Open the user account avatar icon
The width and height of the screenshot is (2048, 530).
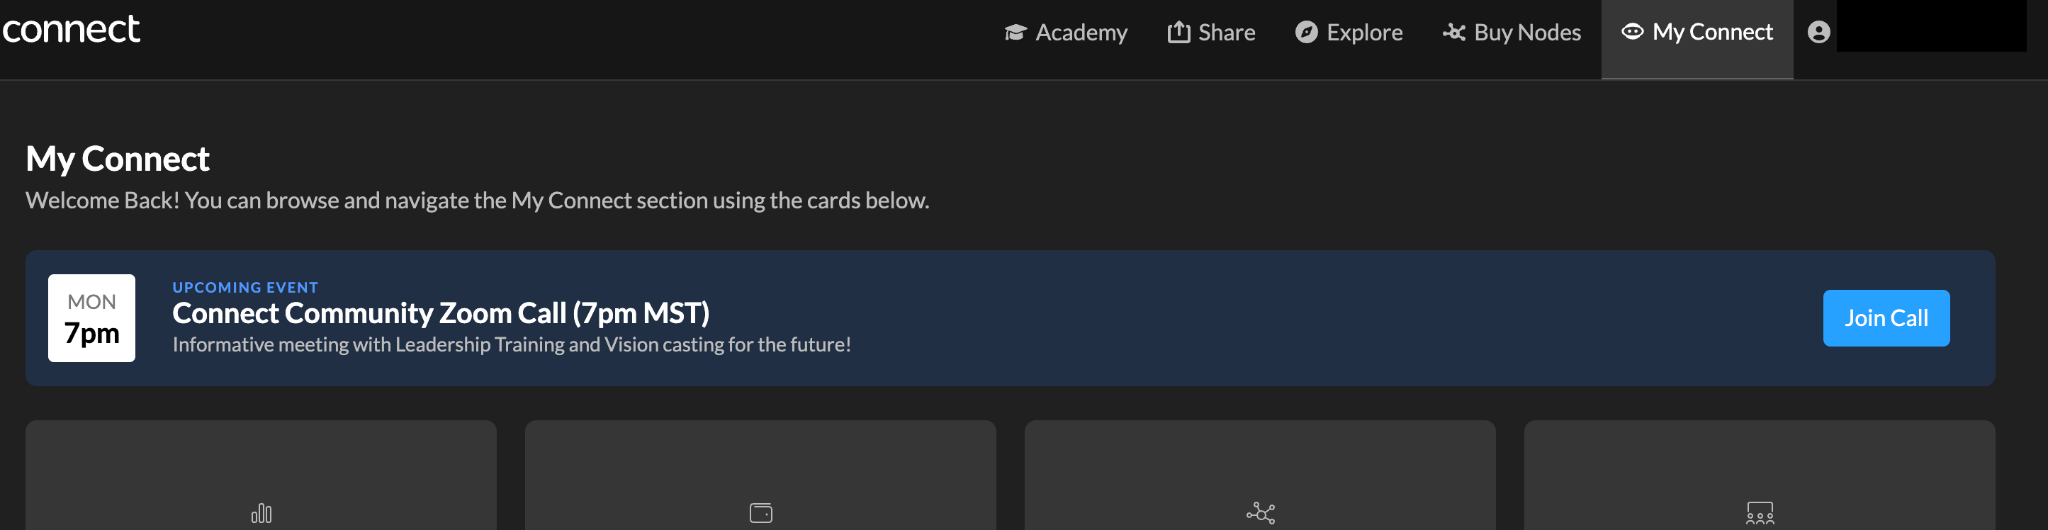[1819, 32]
